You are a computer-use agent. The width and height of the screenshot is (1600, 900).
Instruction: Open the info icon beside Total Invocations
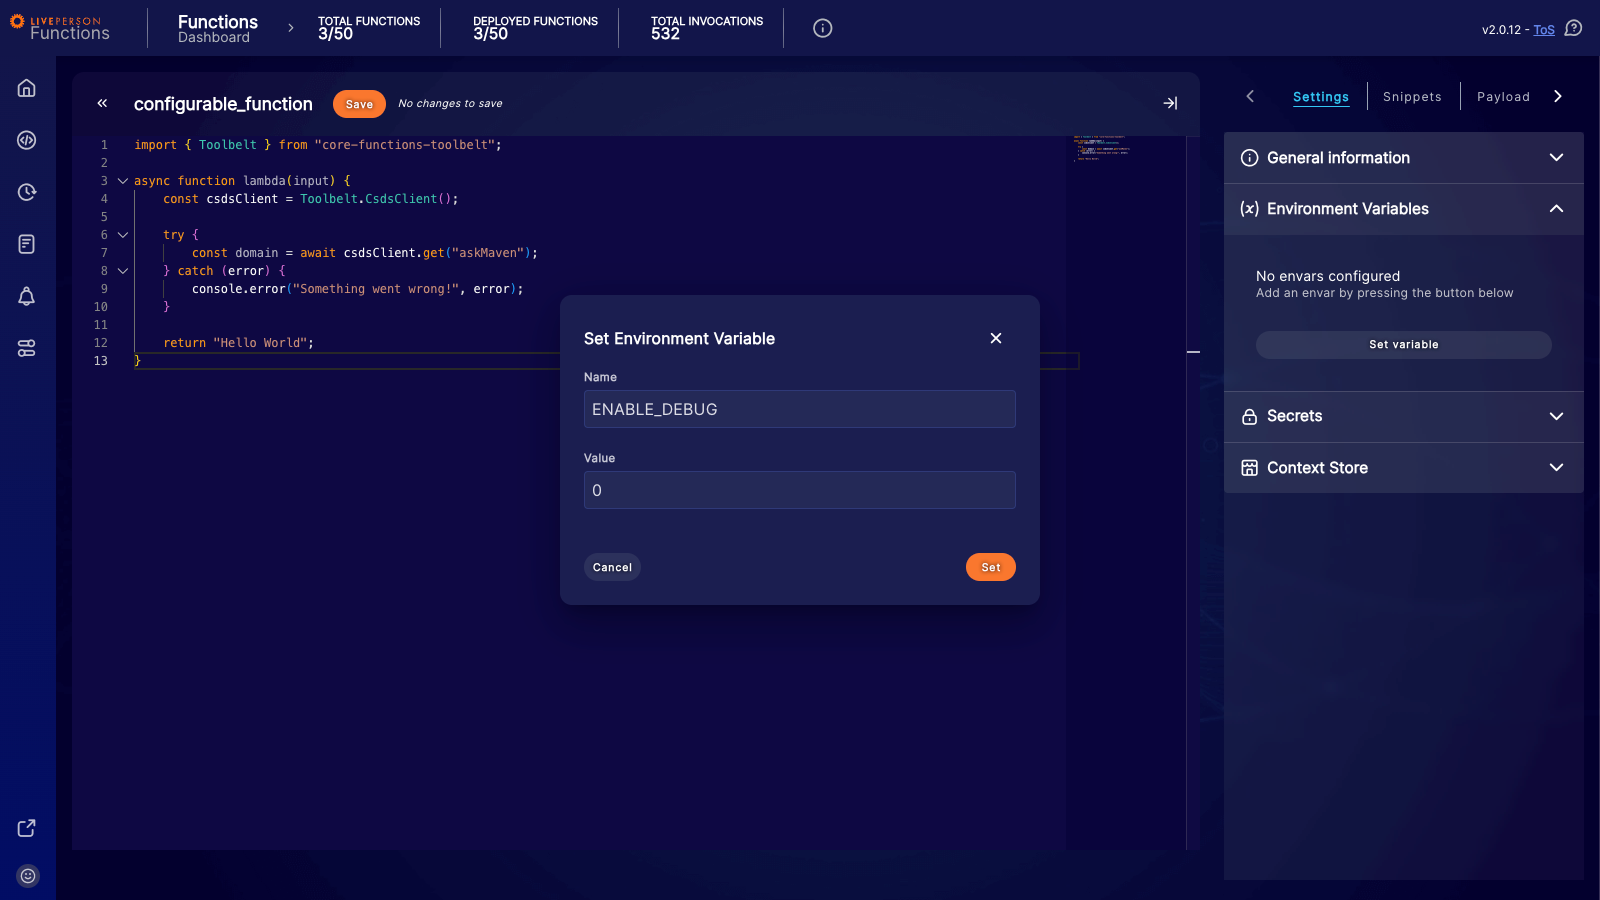822,27
